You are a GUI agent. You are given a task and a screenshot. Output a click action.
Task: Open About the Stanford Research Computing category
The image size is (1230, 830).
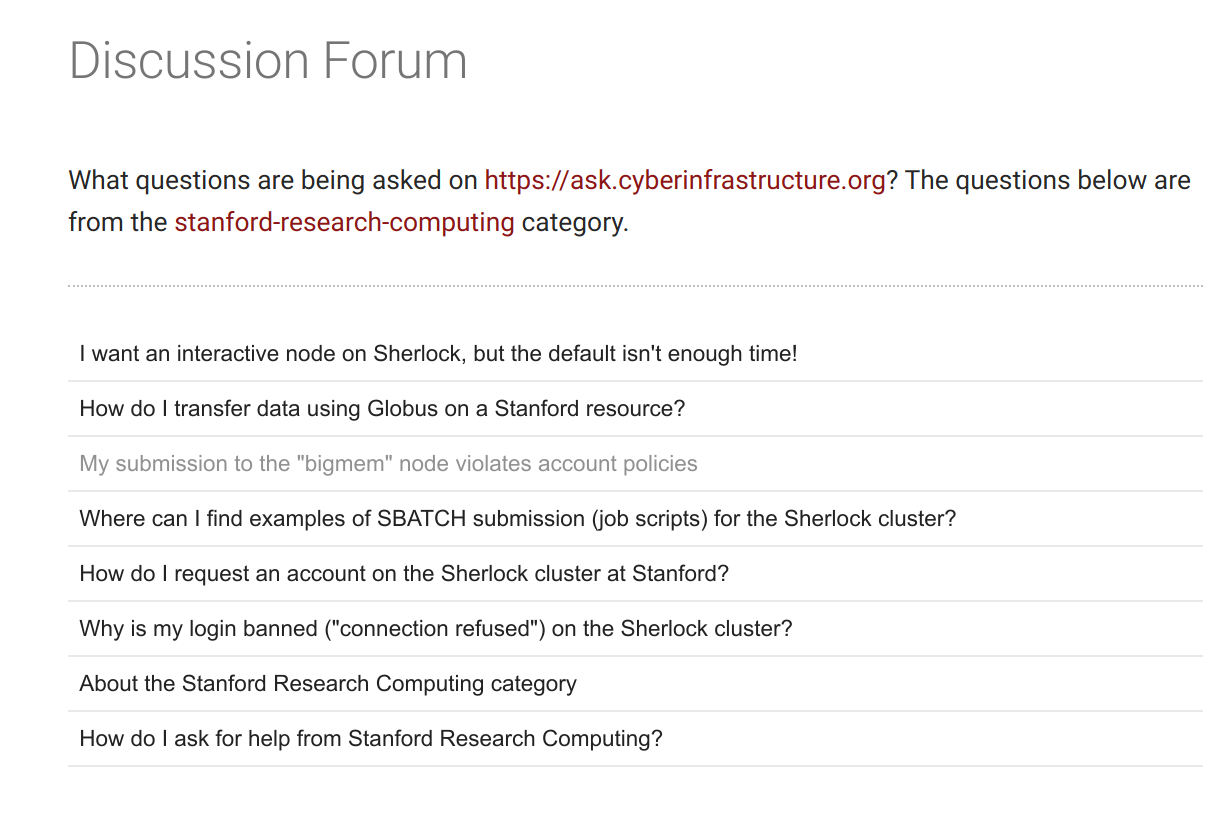pyautogui.click(x=328, y=684)
